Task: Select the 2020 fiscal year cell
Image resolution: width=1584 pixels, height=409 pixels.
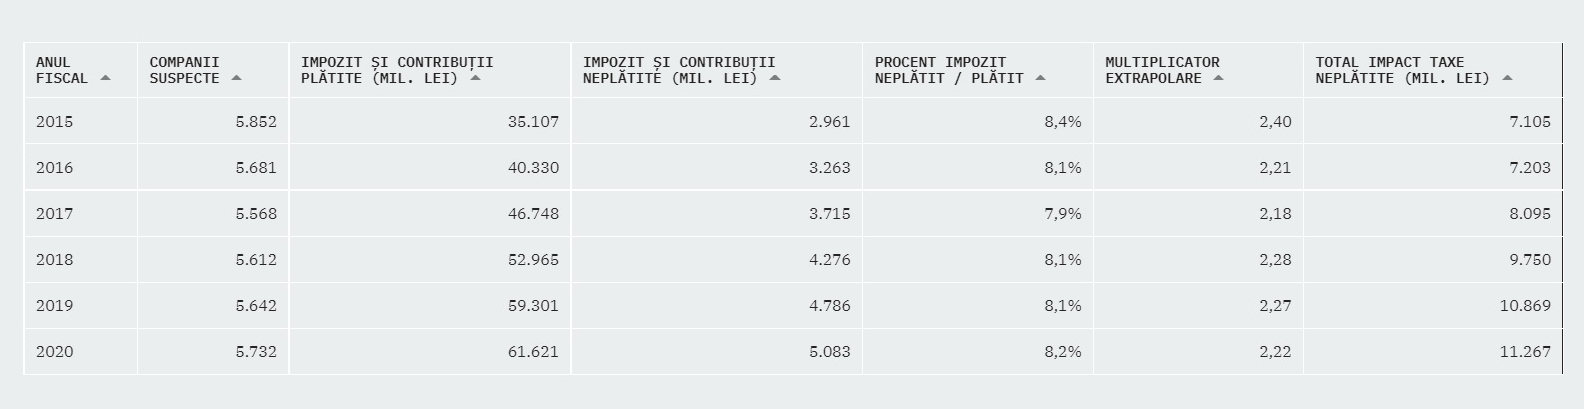Action: (x=81, y=352)
